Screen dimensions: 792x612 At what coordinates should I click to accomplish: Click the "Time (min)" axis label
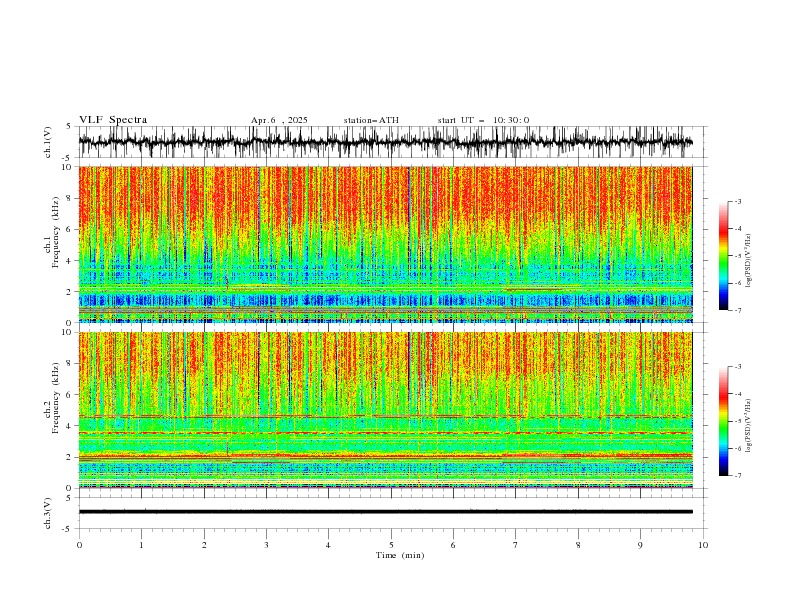point(400,555)
